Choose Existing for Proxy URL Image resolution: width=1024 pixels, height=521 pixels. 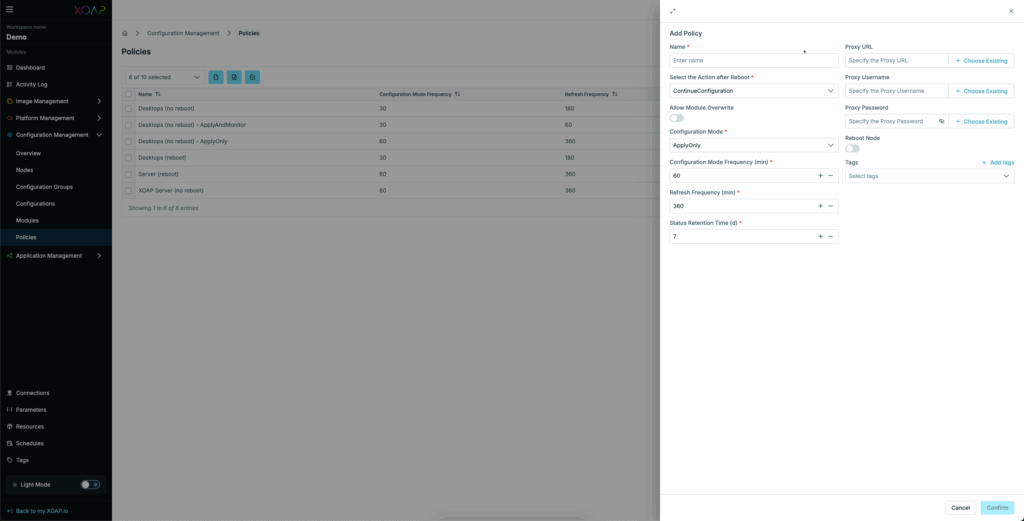coord(981,61)
